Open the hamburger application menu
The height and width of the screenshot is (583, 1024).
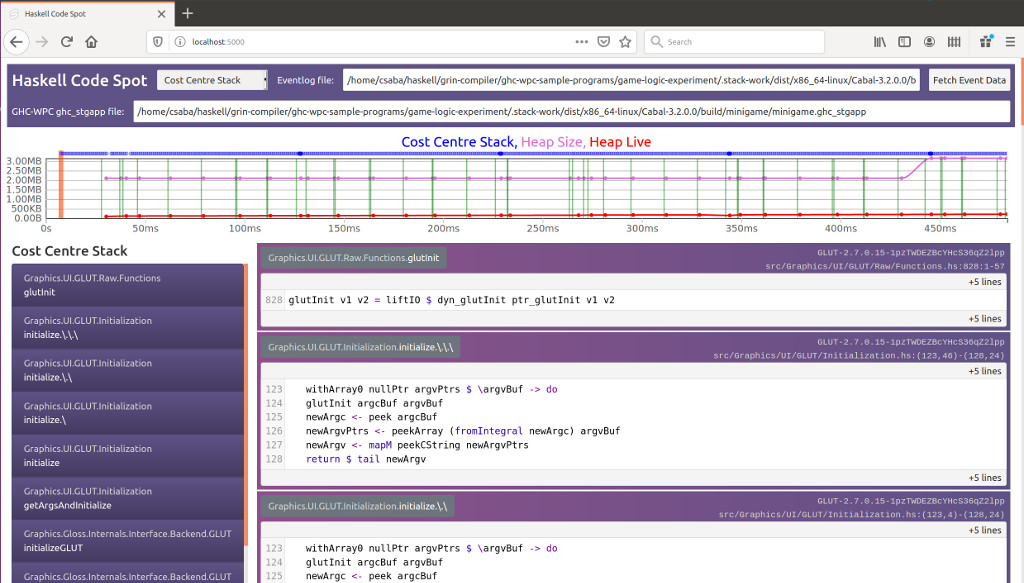tap(1008, 42)
